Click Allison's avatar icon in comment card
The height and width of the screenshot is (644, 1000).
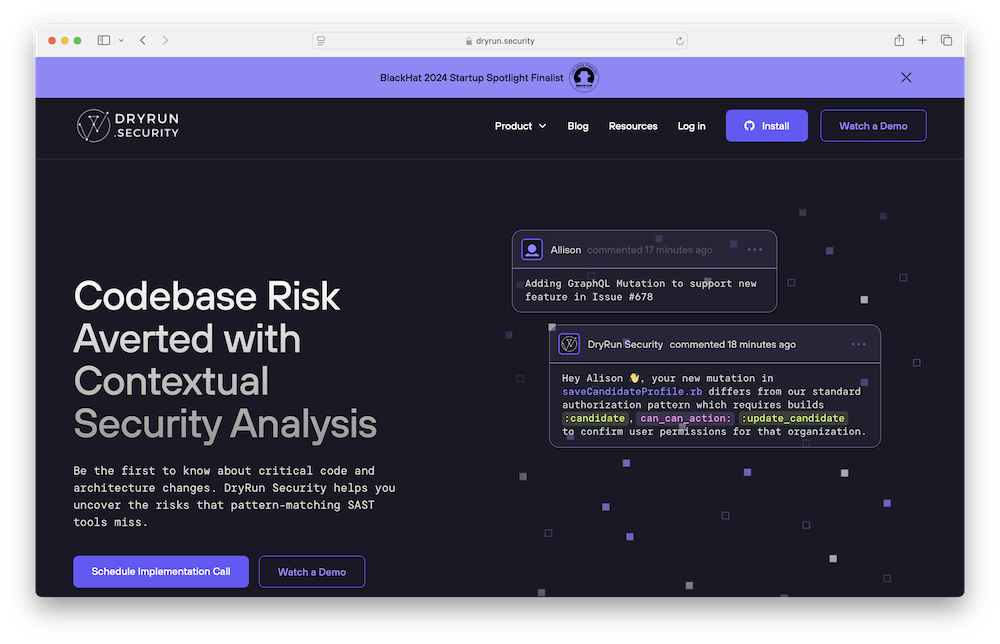(x=532, y=249)
